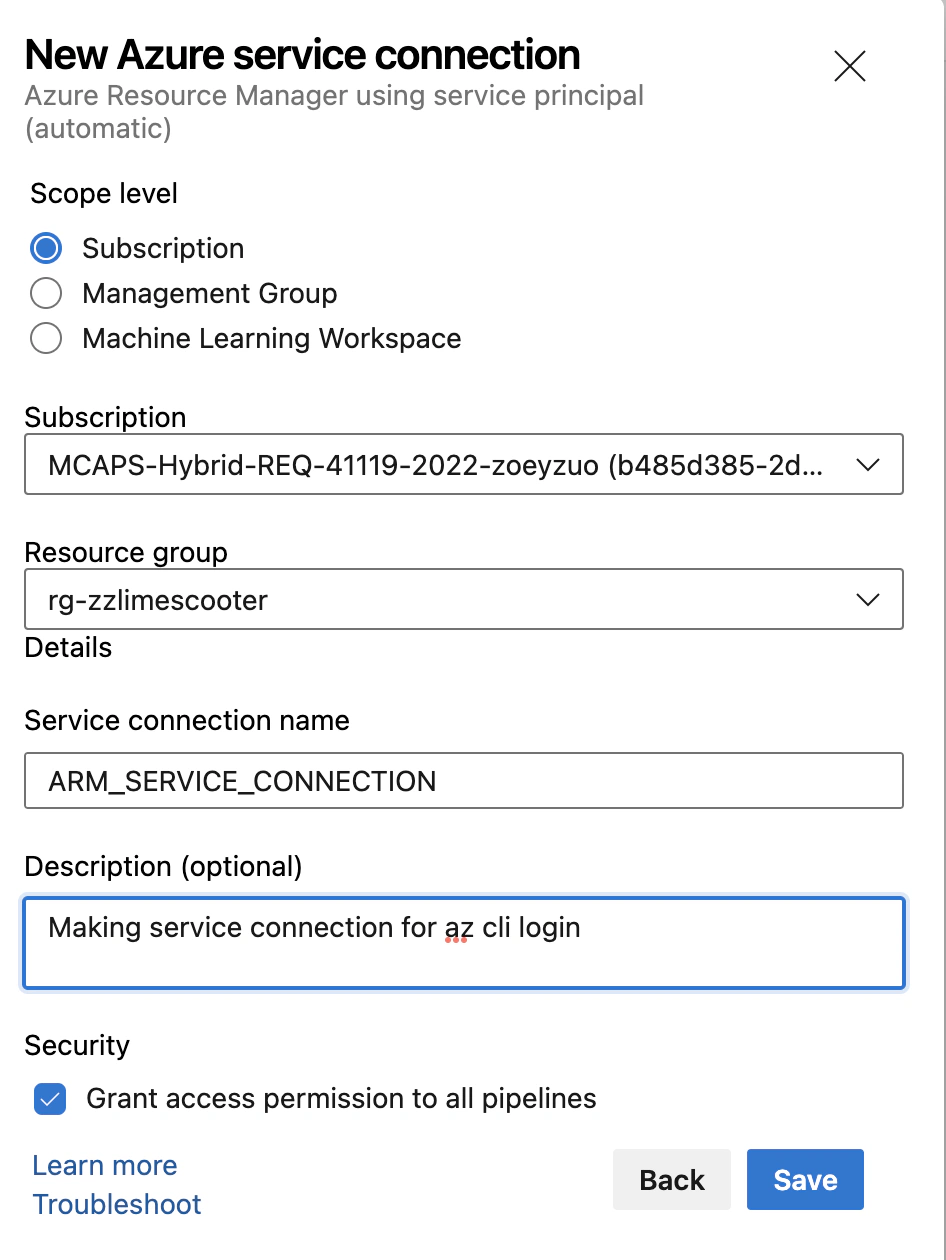Focus the Service connection name field
The width and height of the screenshot is (946, 1260).
(x=463, y=781)
